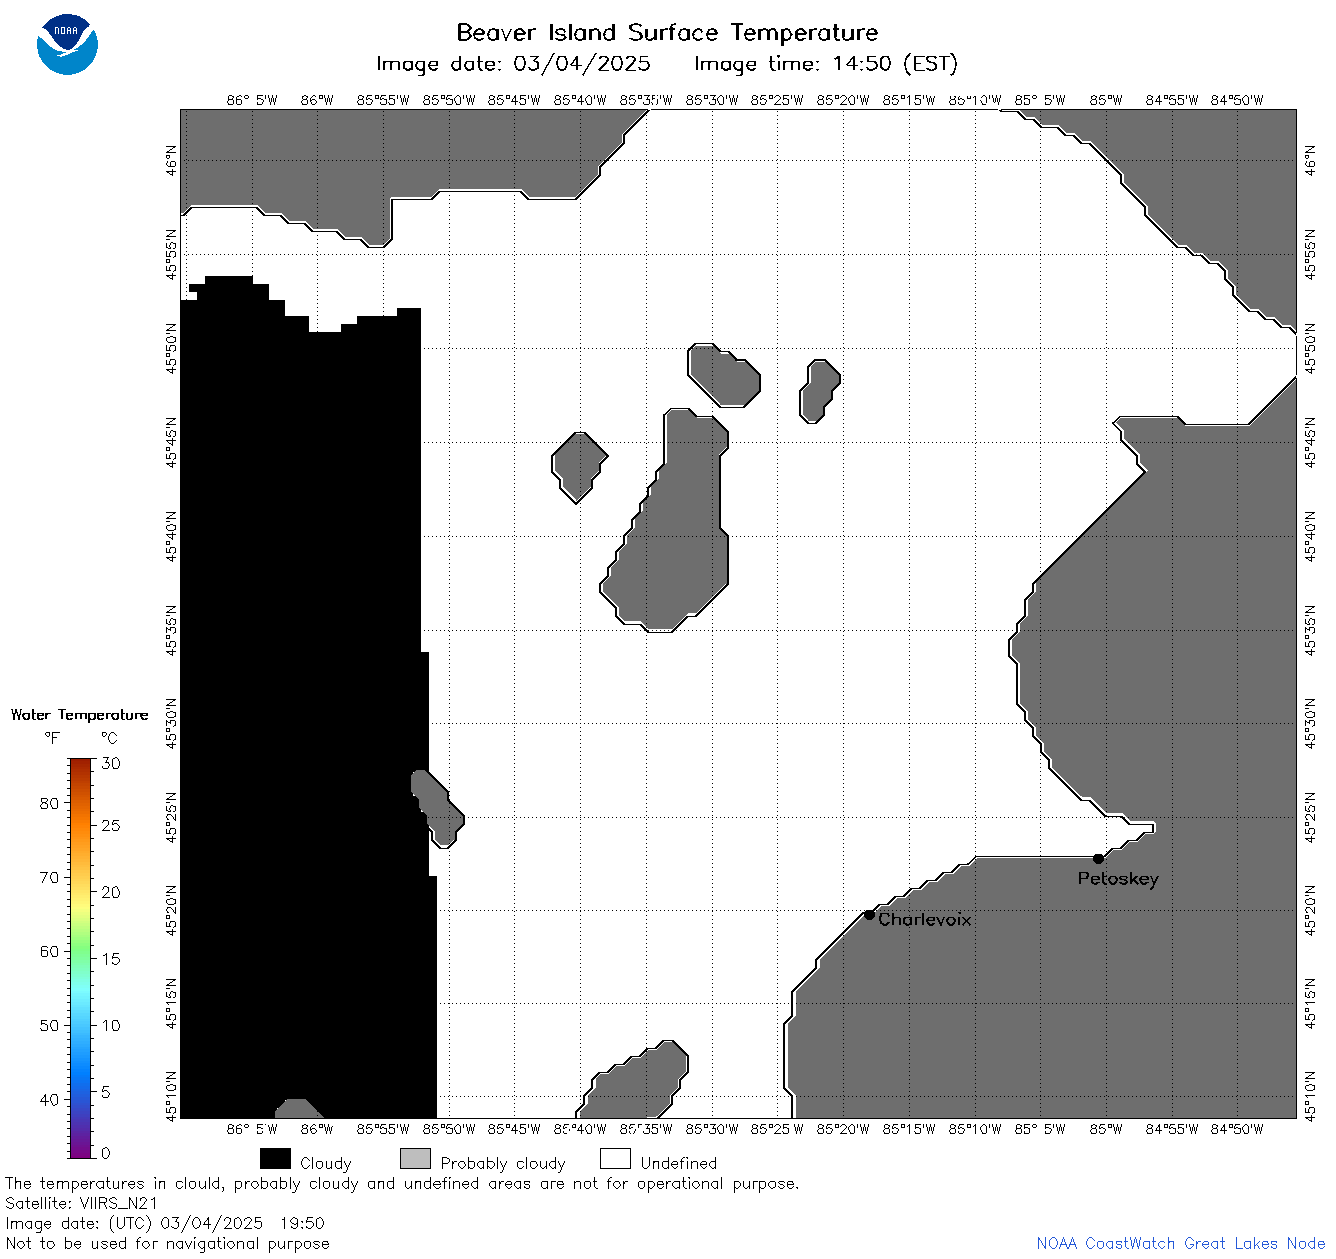Click the 30 value on Celsius scale
The image size is (1336, 1259).
[x=111, y=763]
